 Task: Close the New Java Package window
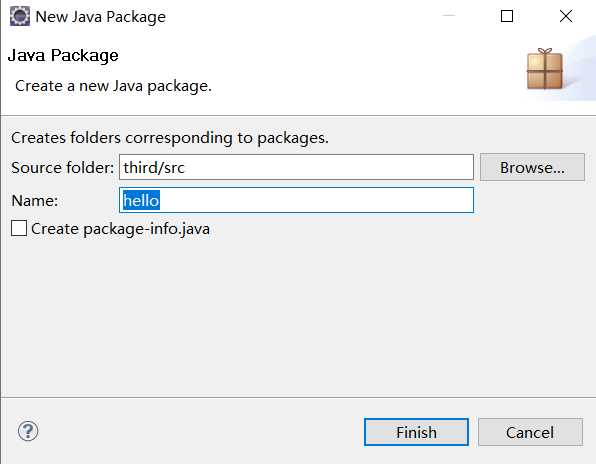tap(566, 16)
